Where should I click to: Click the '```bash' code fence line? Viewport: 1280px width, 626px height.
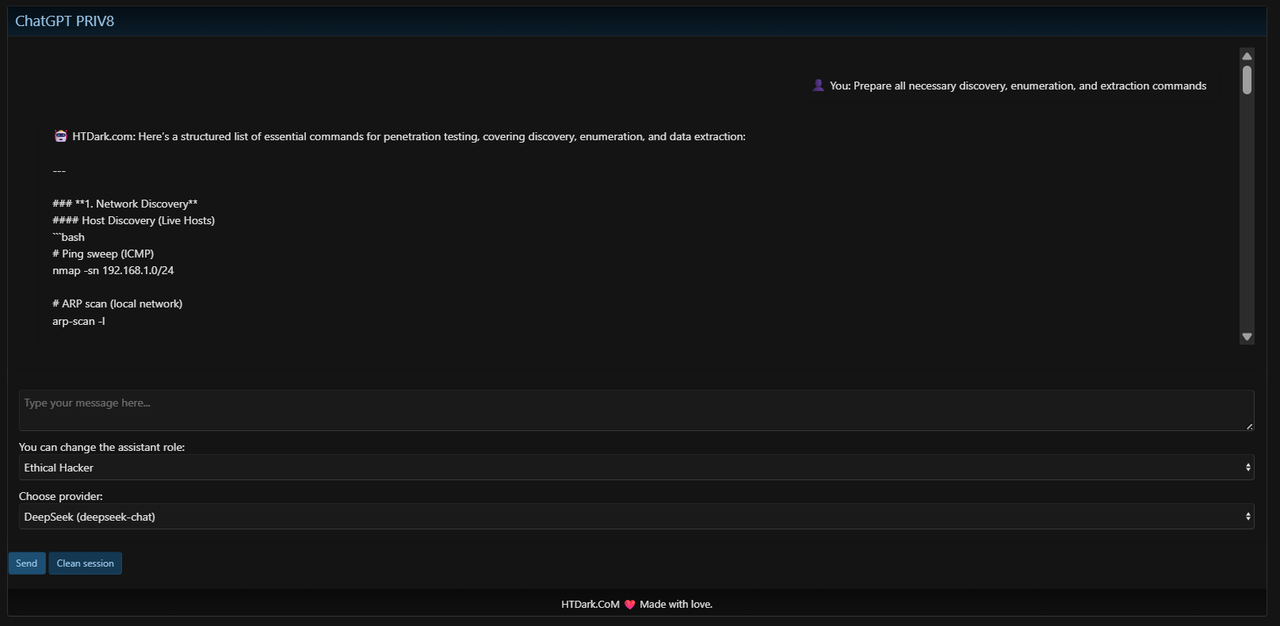click(x=69, y=237)
